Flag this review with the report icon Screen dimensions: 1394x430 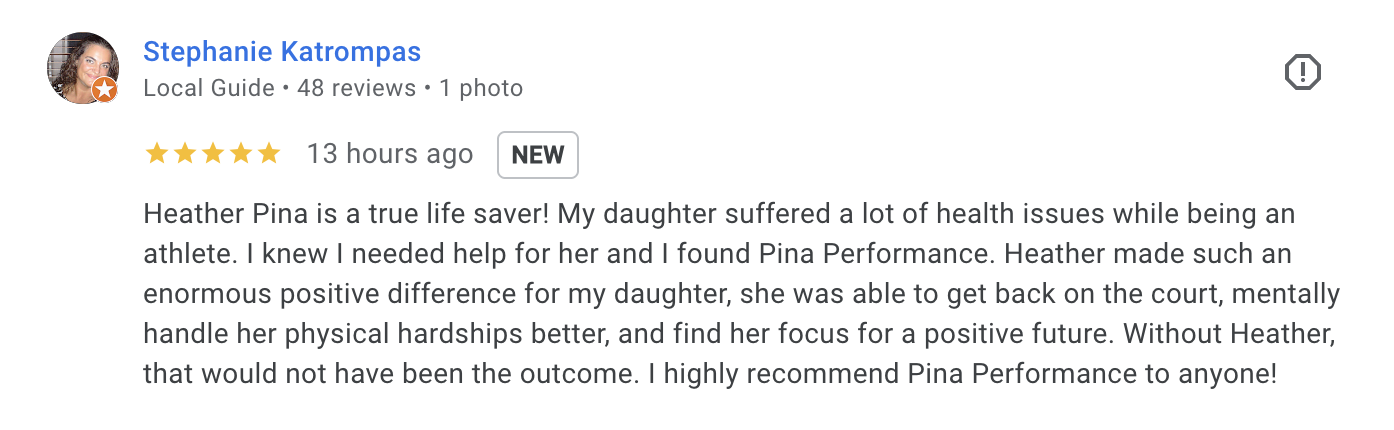tap(1302, 72)
